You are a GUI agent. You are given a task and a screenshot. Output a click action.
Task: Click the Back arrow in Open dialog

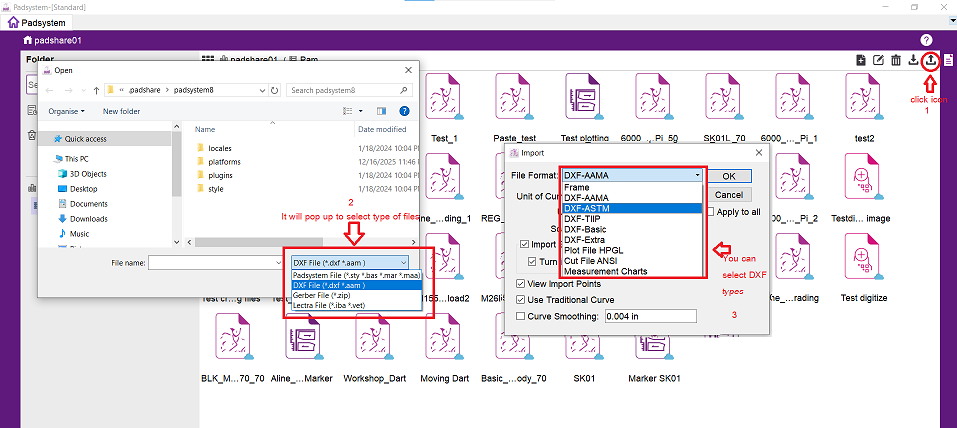[50, 90]
